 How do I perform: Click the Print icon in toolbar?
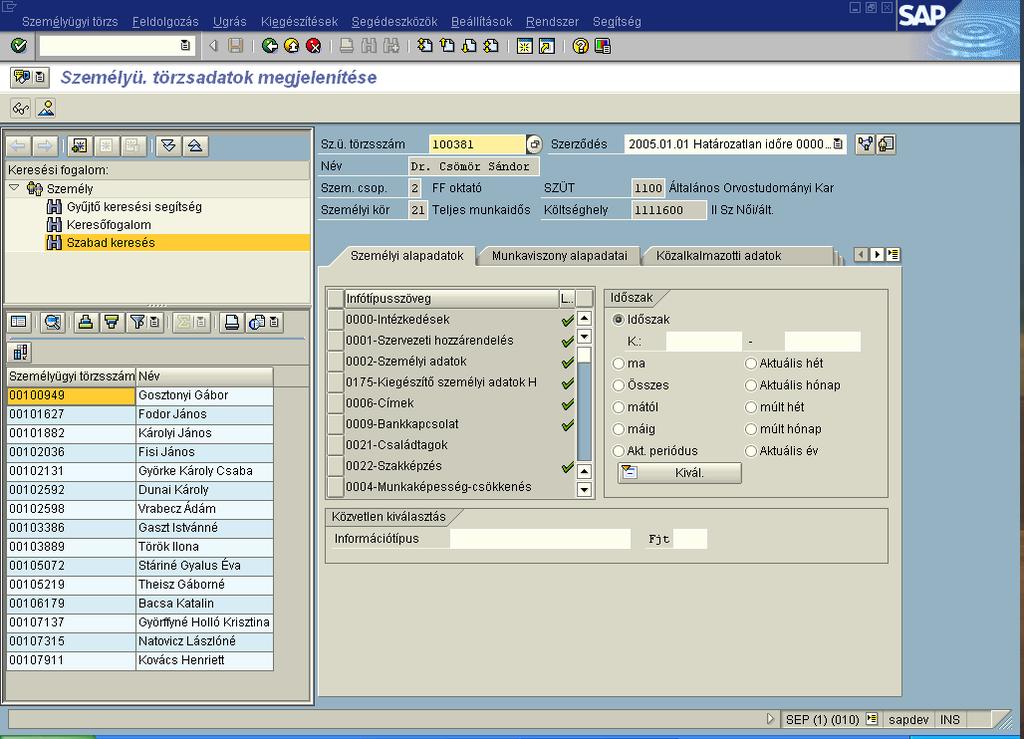pos(347,46)
